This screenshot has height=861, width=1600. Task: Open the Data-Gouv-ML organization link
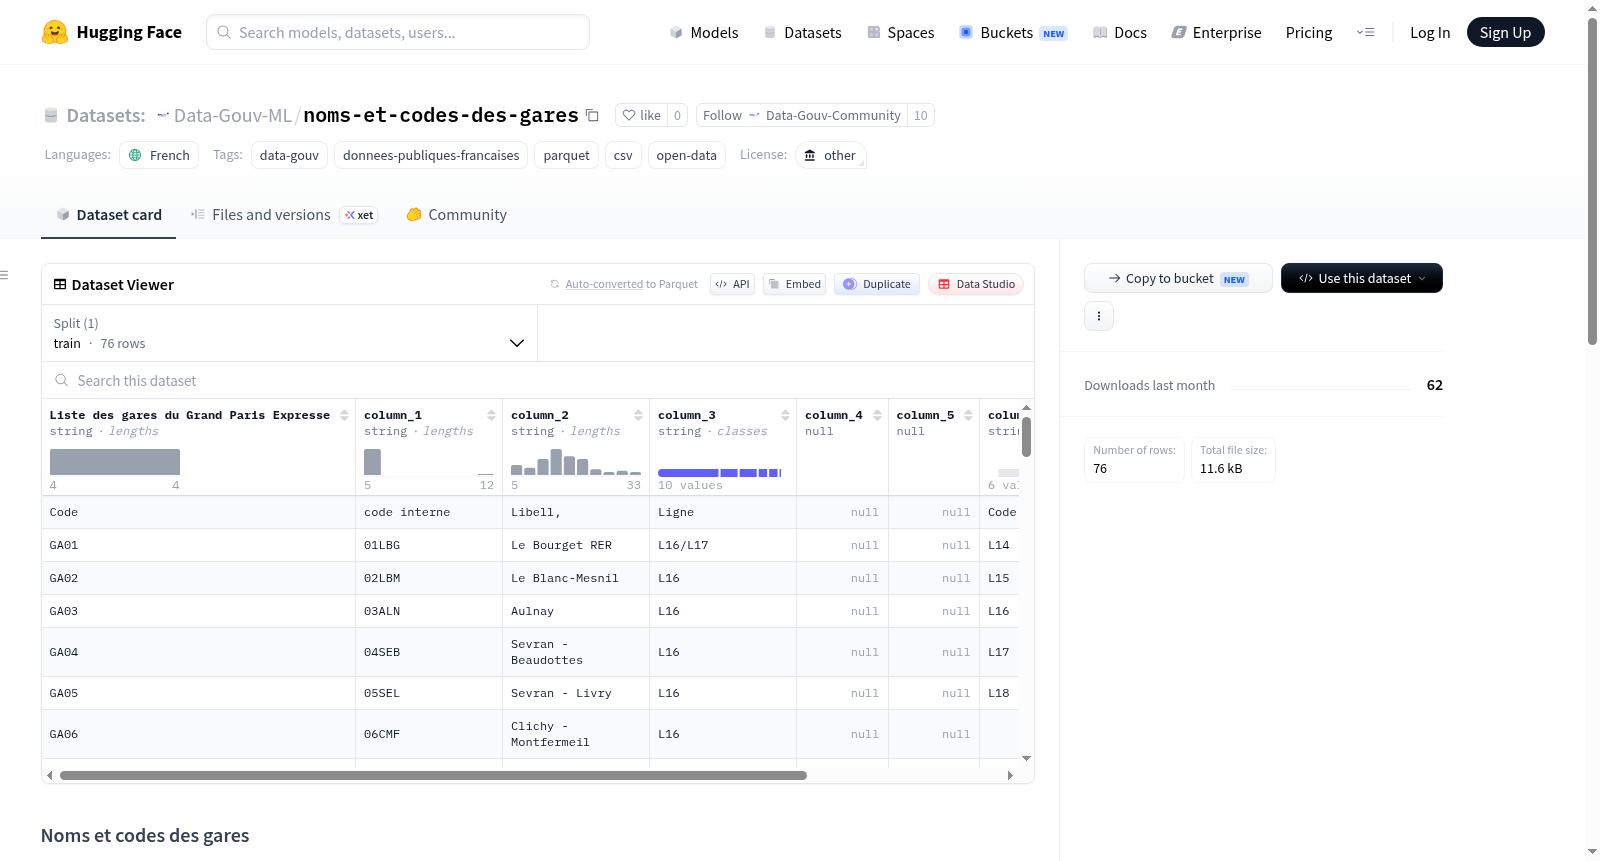232,115
